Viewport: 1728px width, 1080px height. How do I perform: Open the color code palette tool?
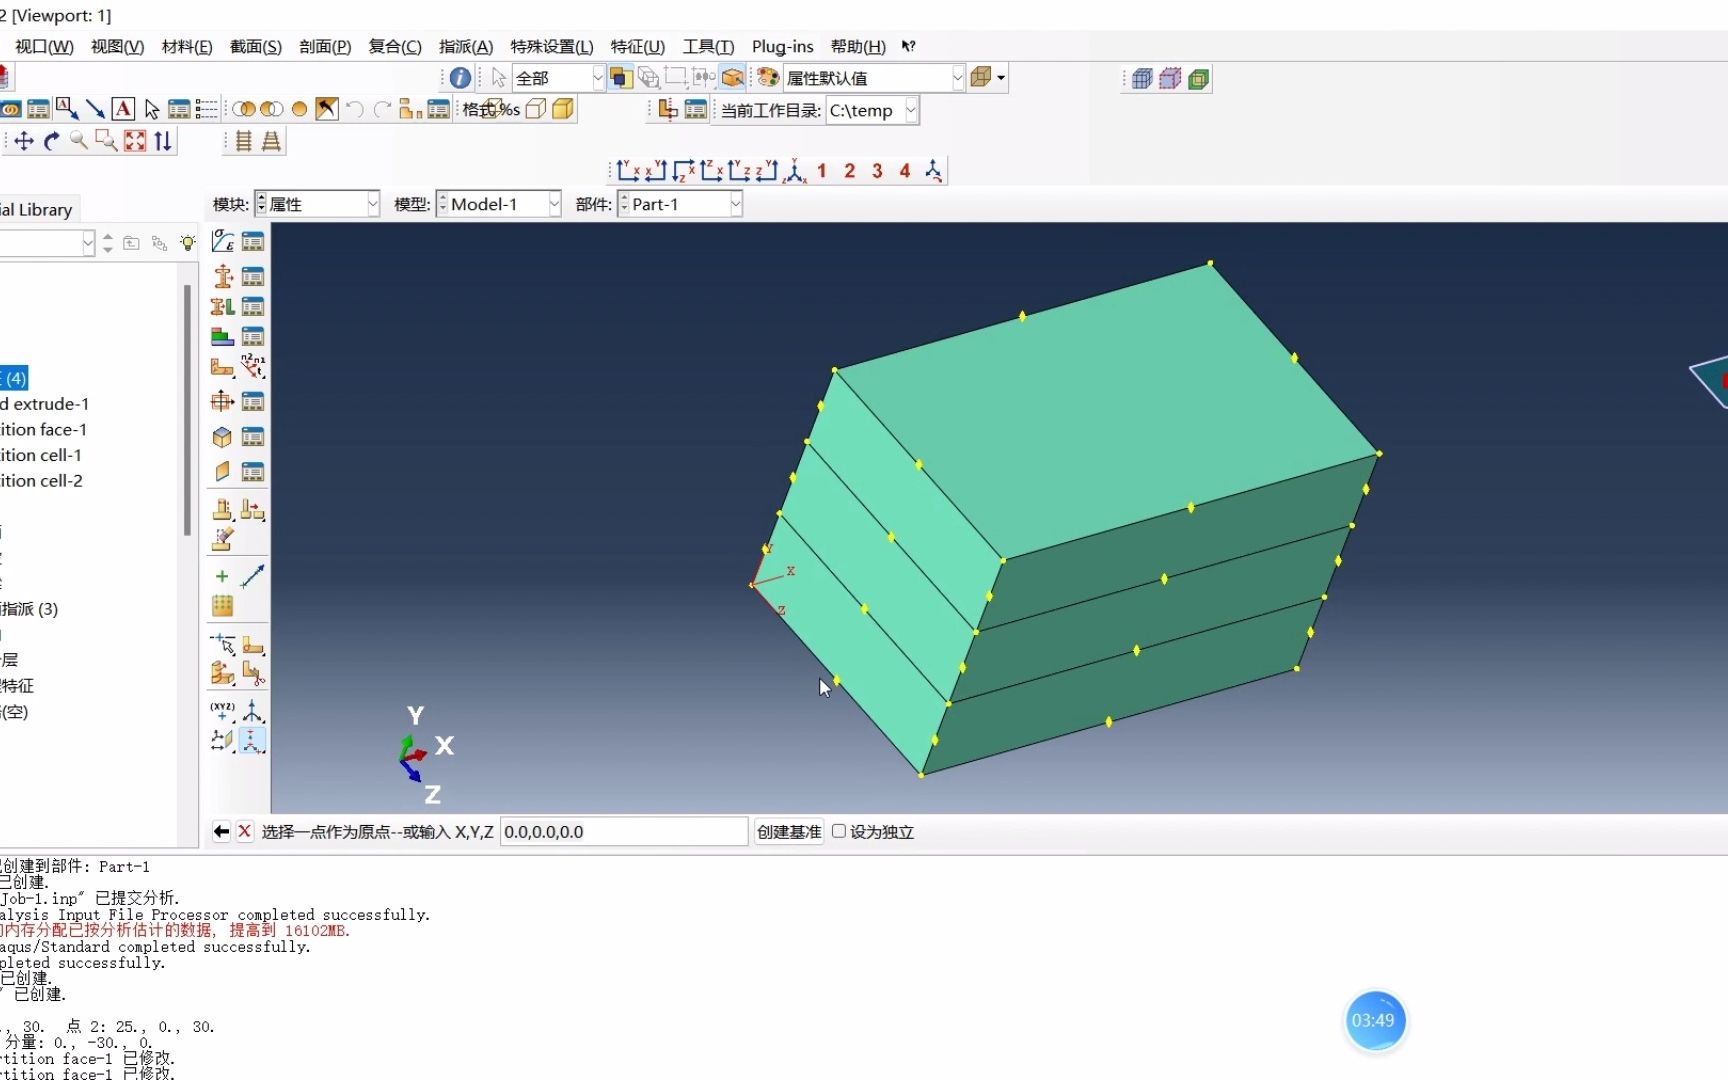[767, 77]
